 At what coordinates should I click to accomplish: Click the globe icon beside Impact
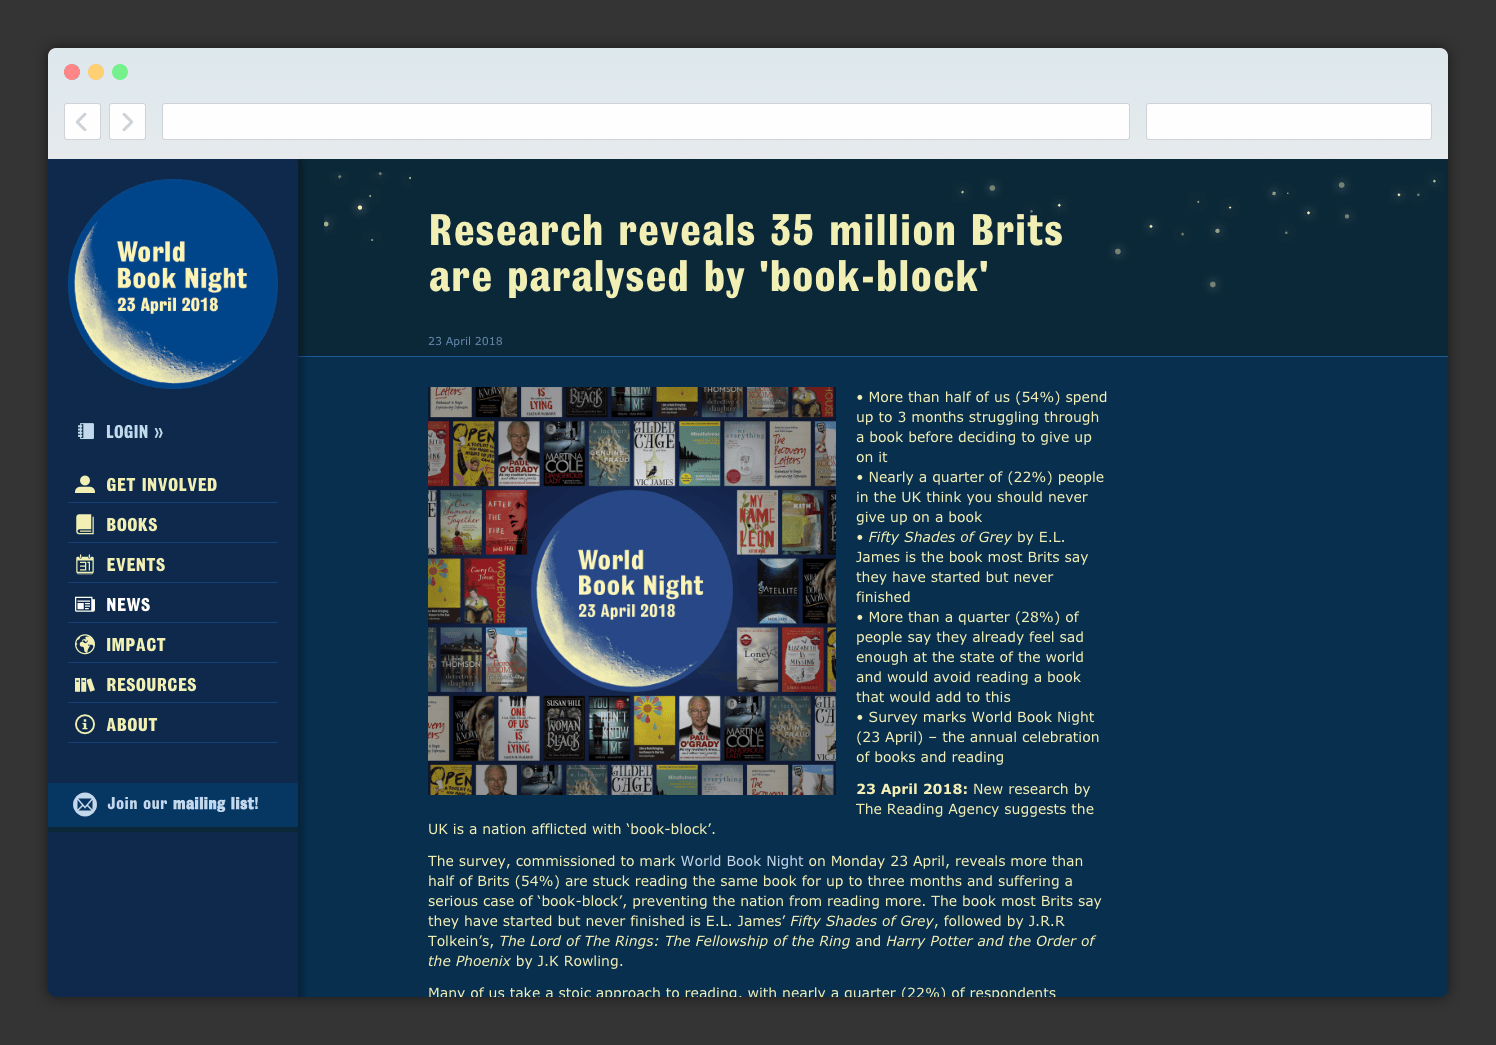click(85, 645)
